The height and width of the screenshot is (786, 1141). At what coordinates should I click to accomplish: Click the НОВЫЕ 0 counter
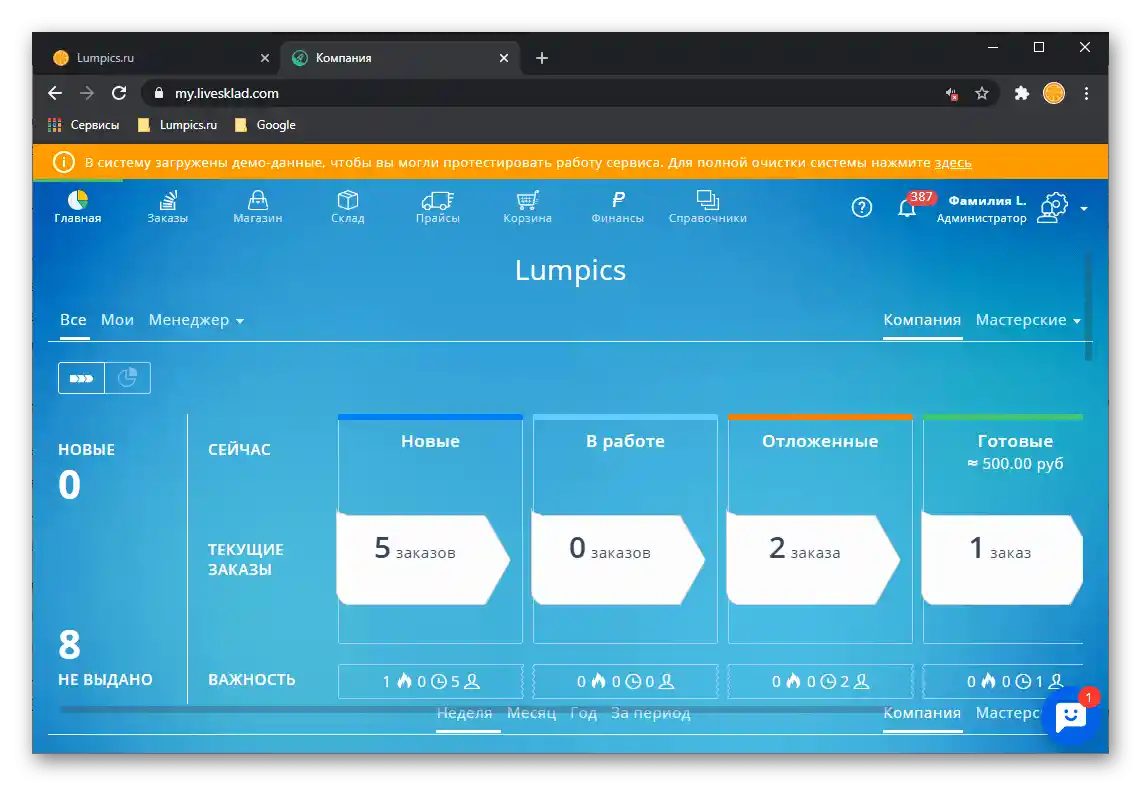tap(87, 472)
